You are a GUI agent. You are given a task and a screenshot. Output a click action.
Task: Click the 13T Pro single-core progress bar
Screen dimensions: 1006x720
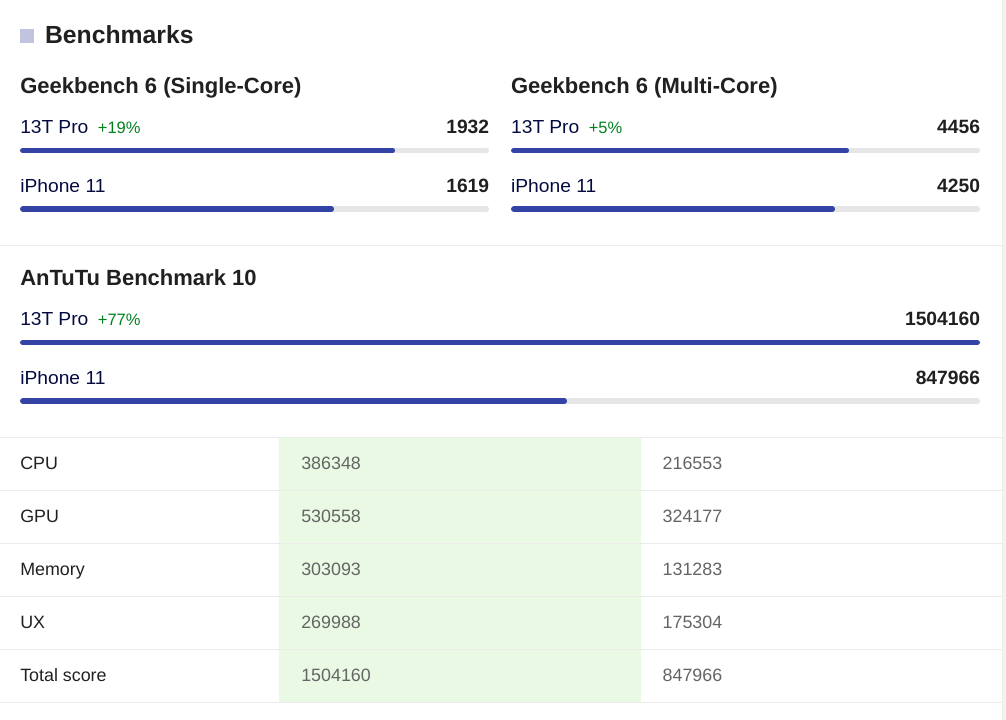point(254,151)
